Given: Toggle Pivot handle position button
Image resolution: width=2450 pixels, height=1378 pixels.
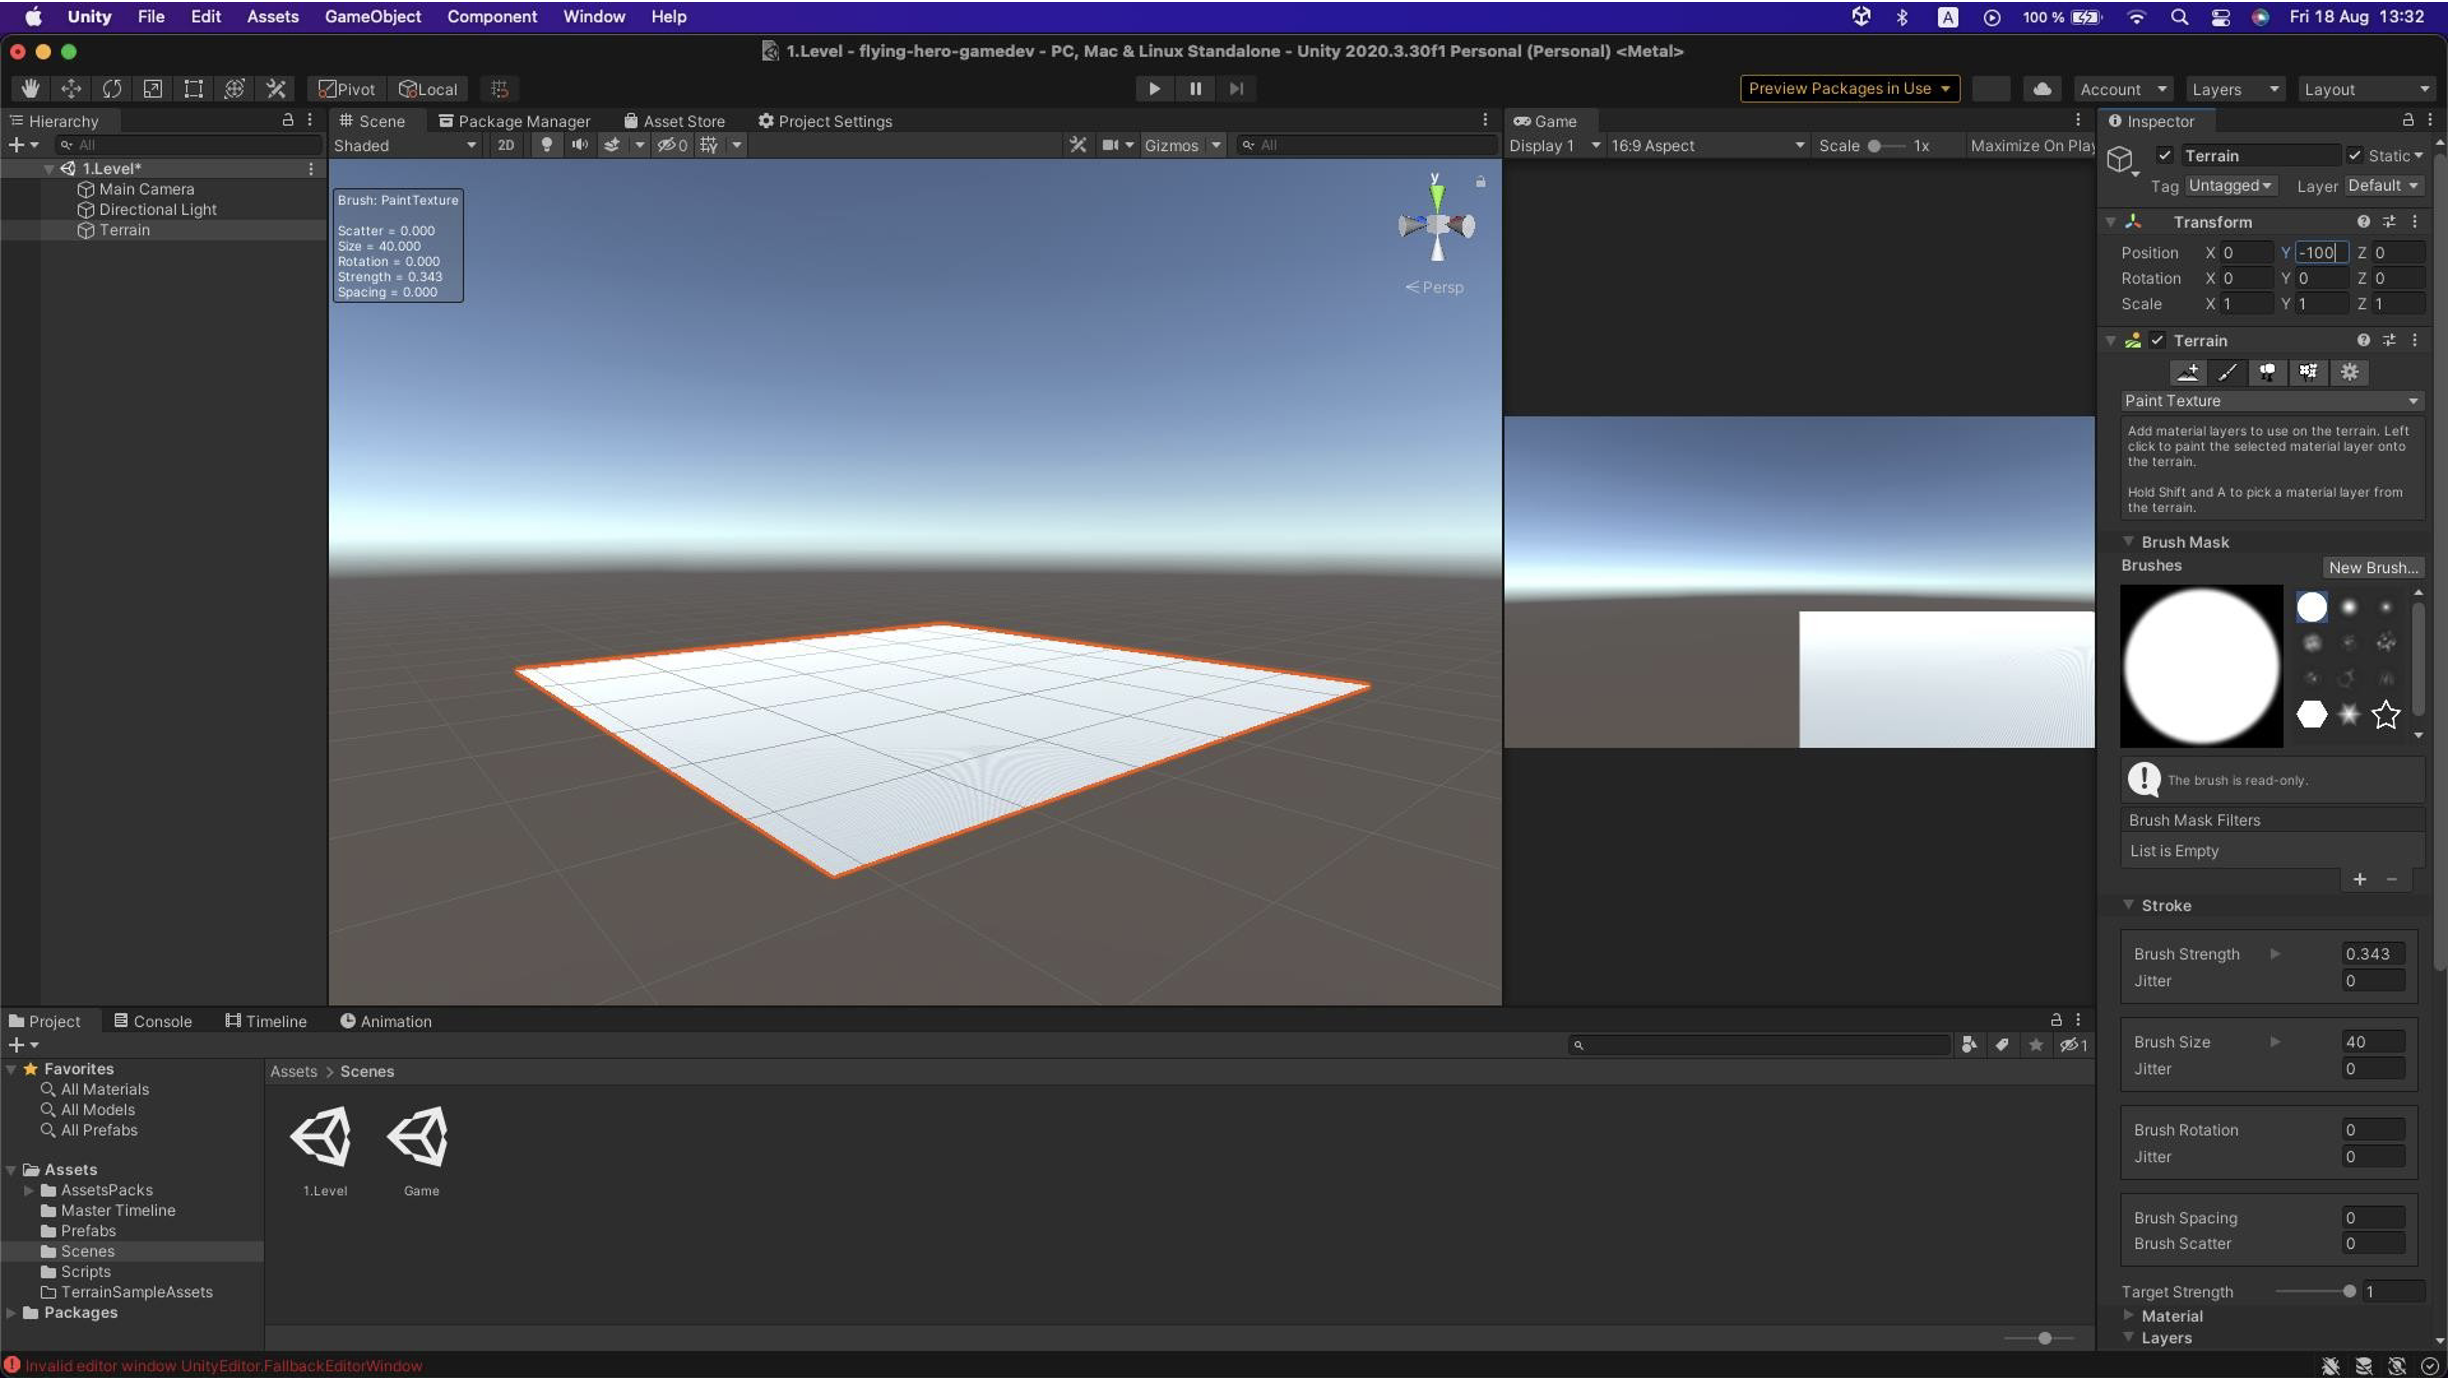Looking at the screenshot, I should [346, 89].
